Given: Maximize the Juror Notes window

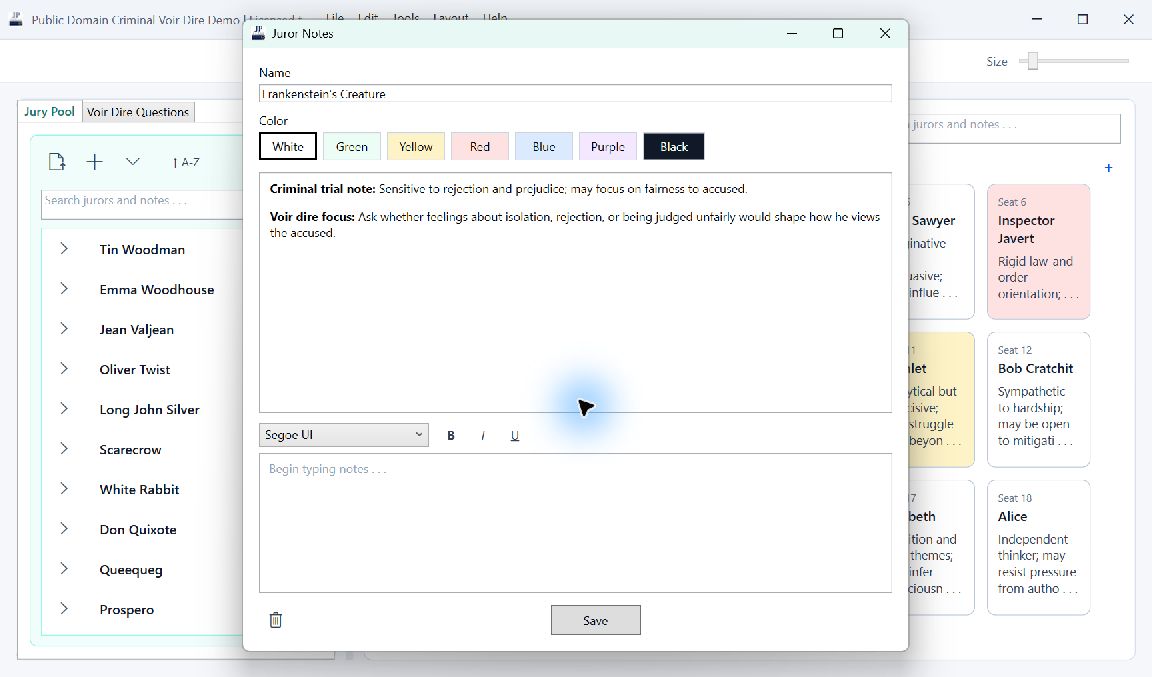Looking at the screenshot, I should tap(838, 33).
